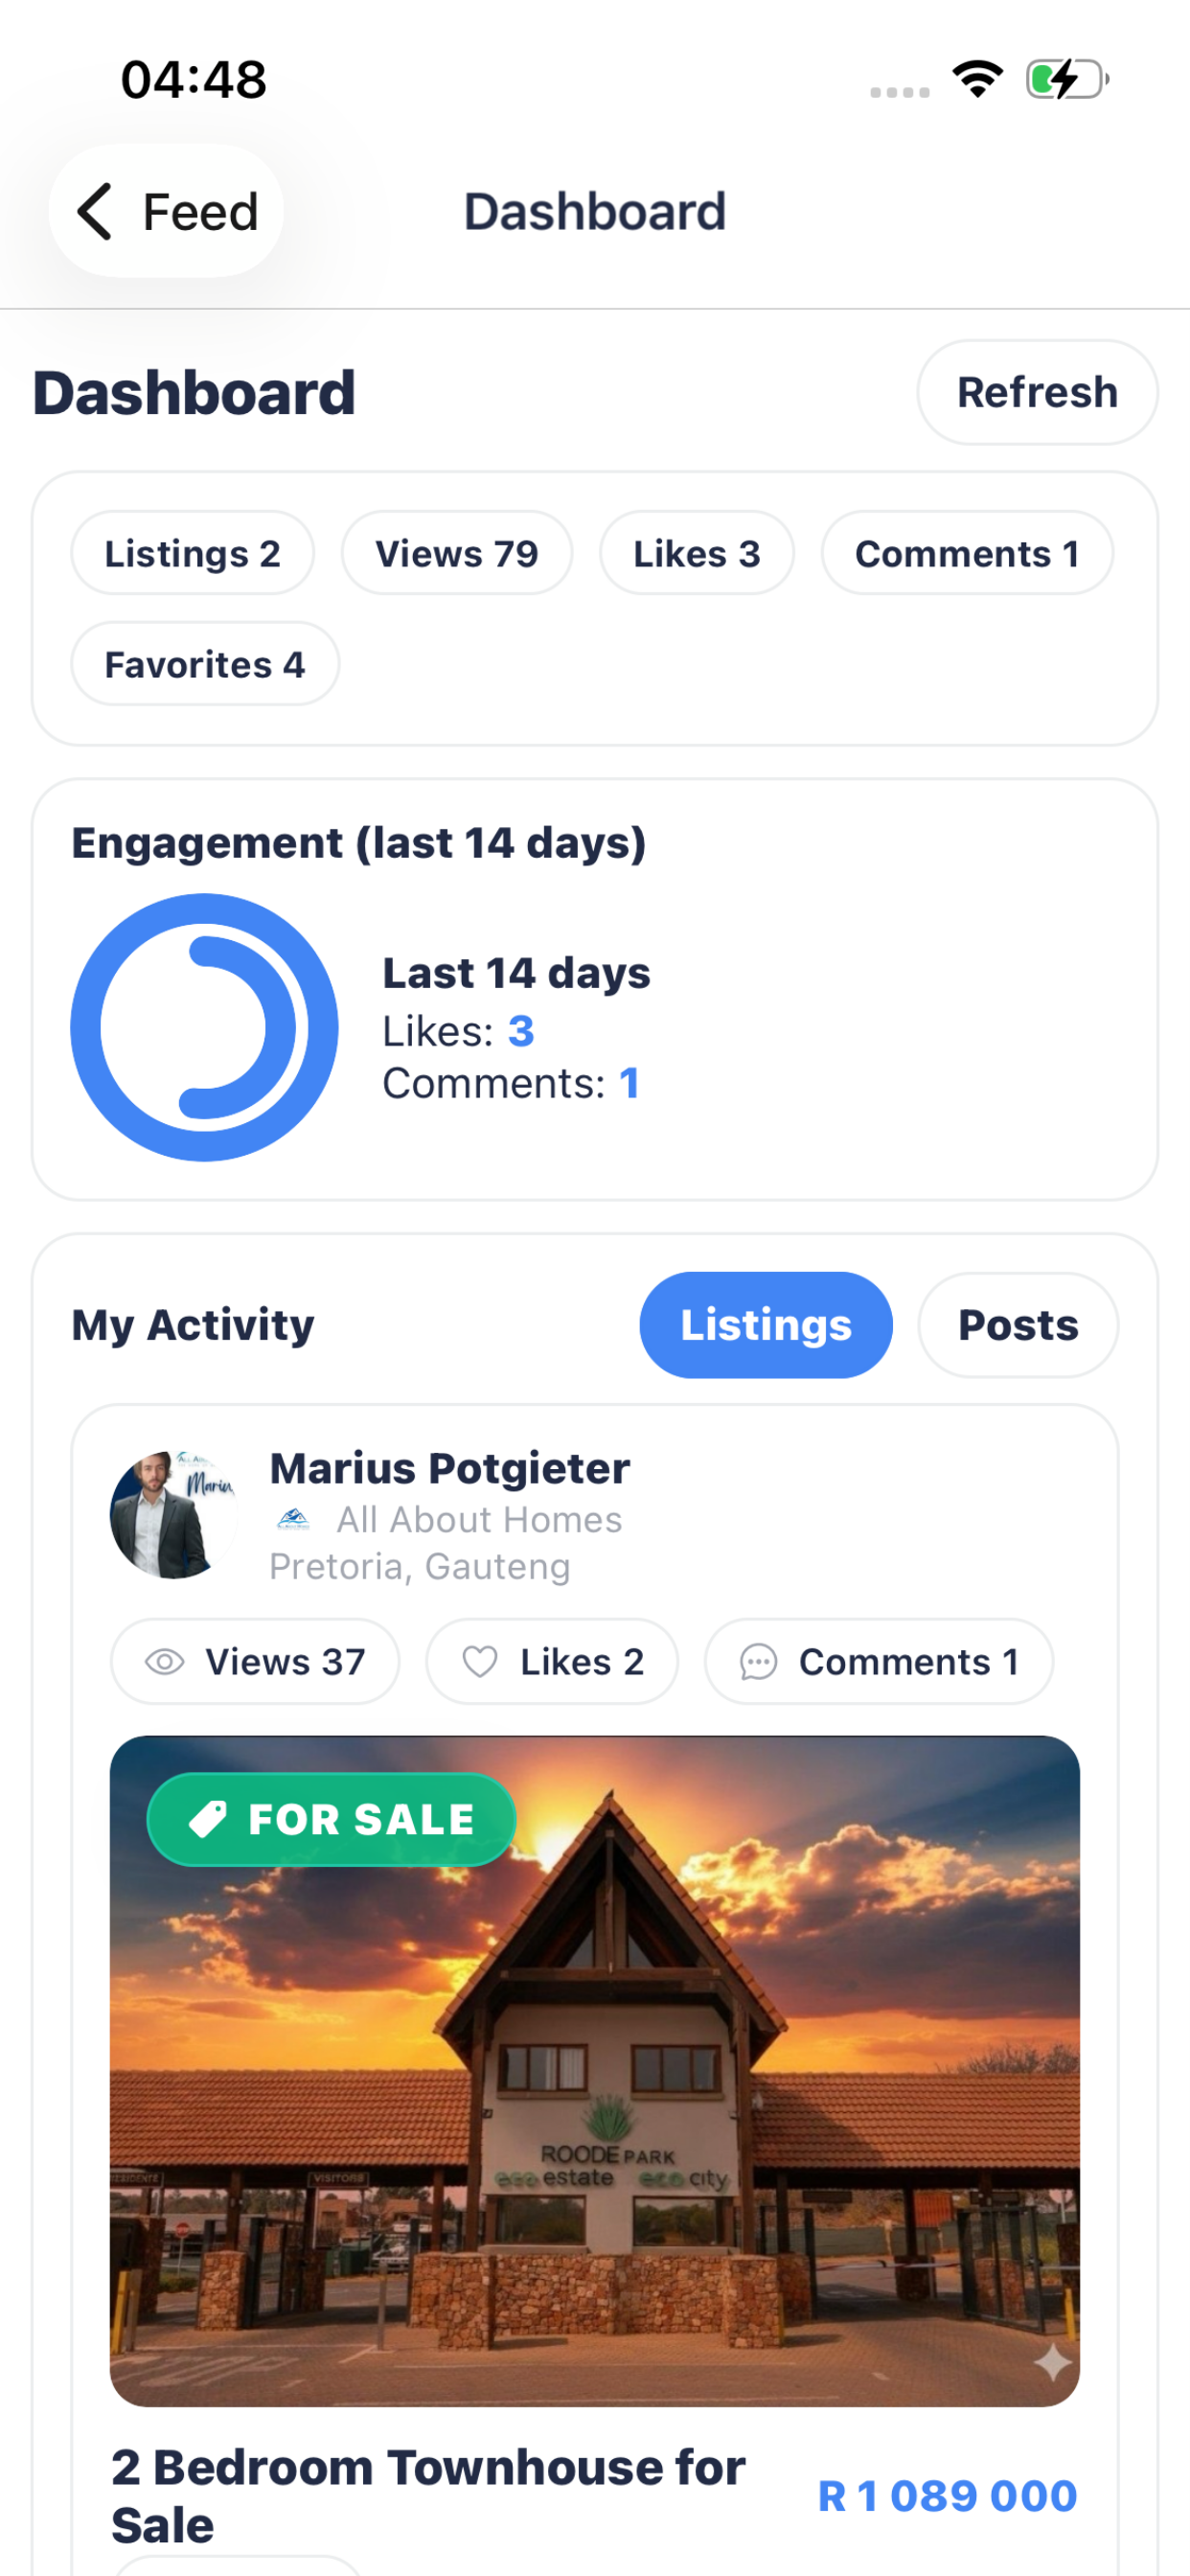Tap the back chevron to return to Feed

coord(95,212)
